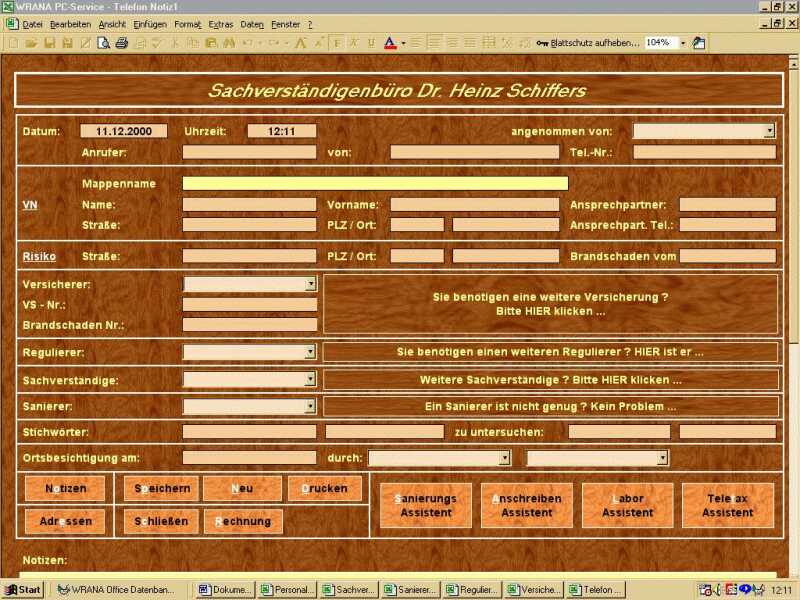
Task: Open the Anschreiben Assistent
Action: click(527, 506)
